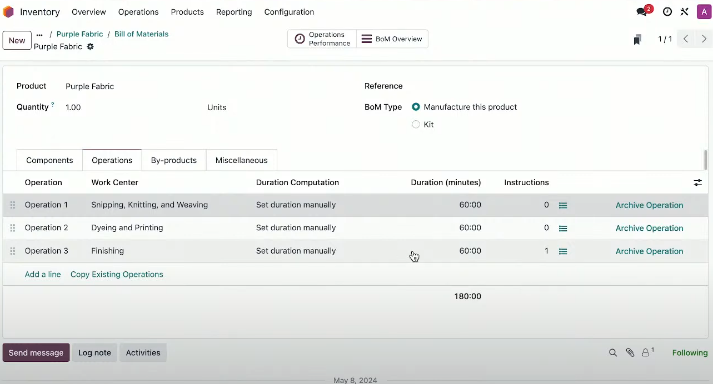Screen dimensions: 713x384
Task: Archive Operation 3
Action: 649,251
